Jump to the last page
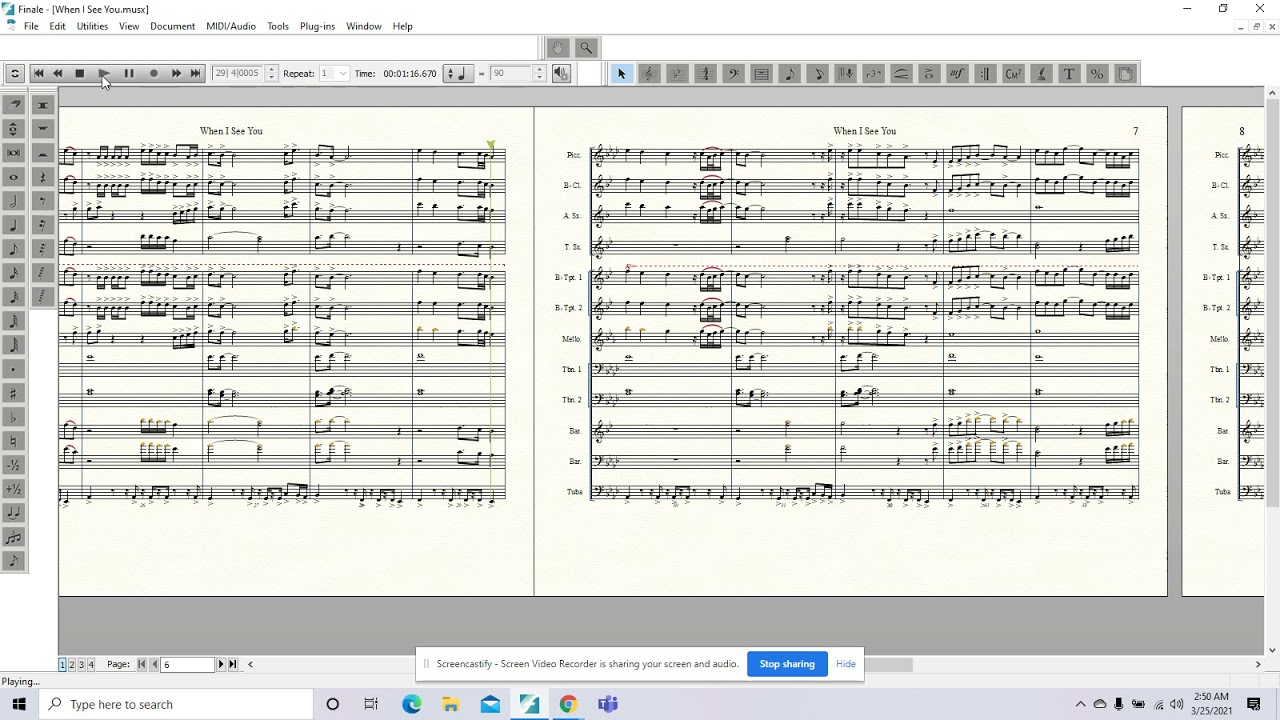 (x=233, y=664)
